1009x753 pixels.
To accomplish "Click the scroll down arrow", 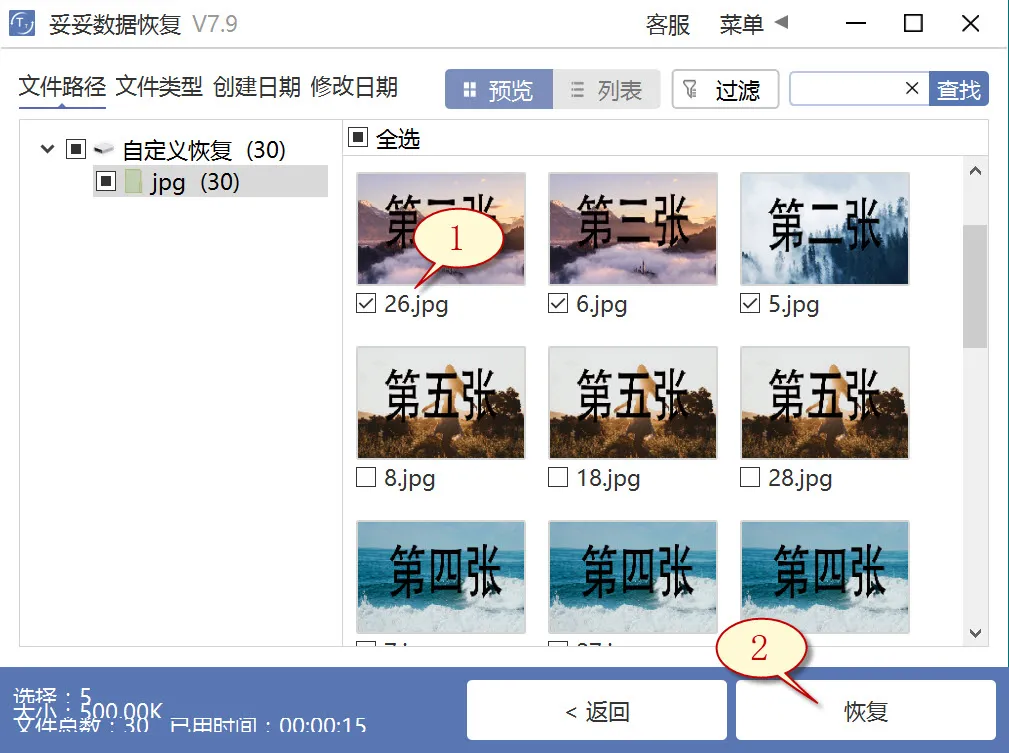I will (x=975, y=632).
